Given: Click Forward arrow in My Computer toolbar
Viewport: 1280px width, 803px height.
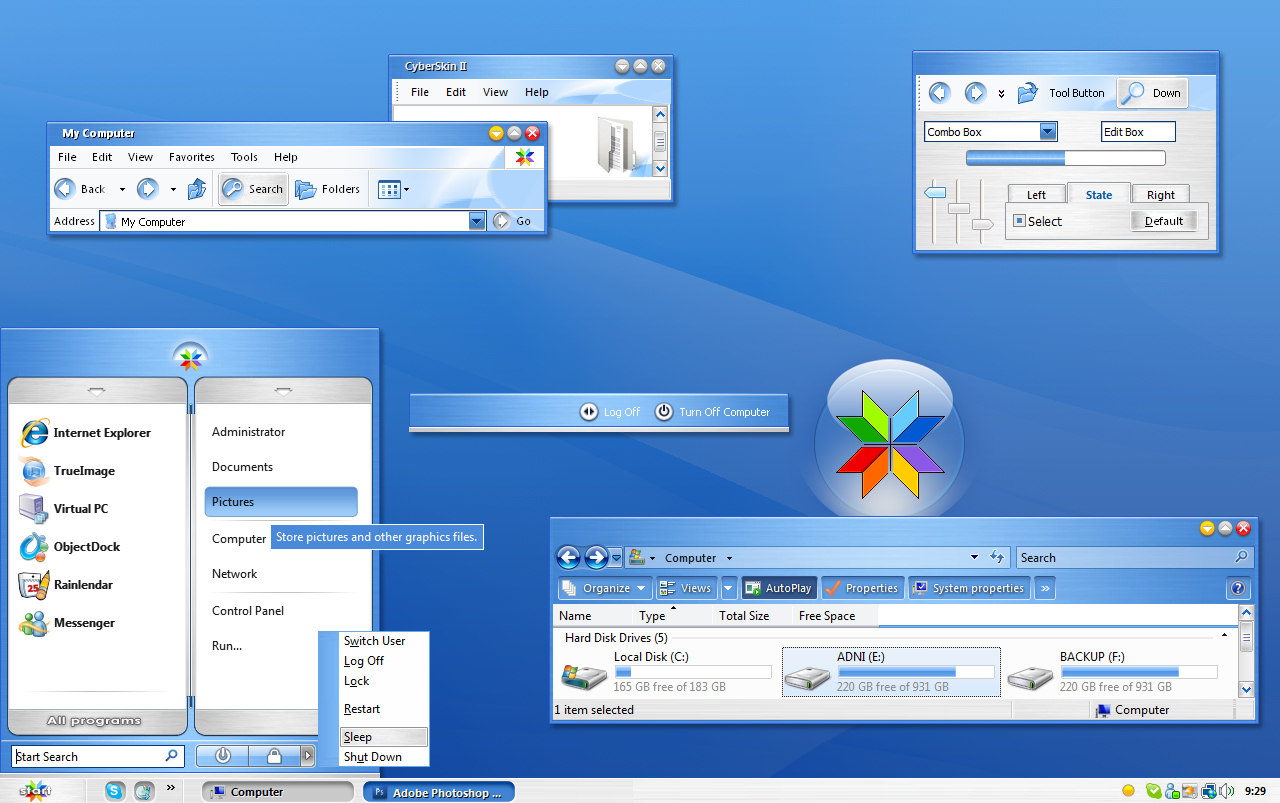Looking at the screenshot, I should 147,189.
